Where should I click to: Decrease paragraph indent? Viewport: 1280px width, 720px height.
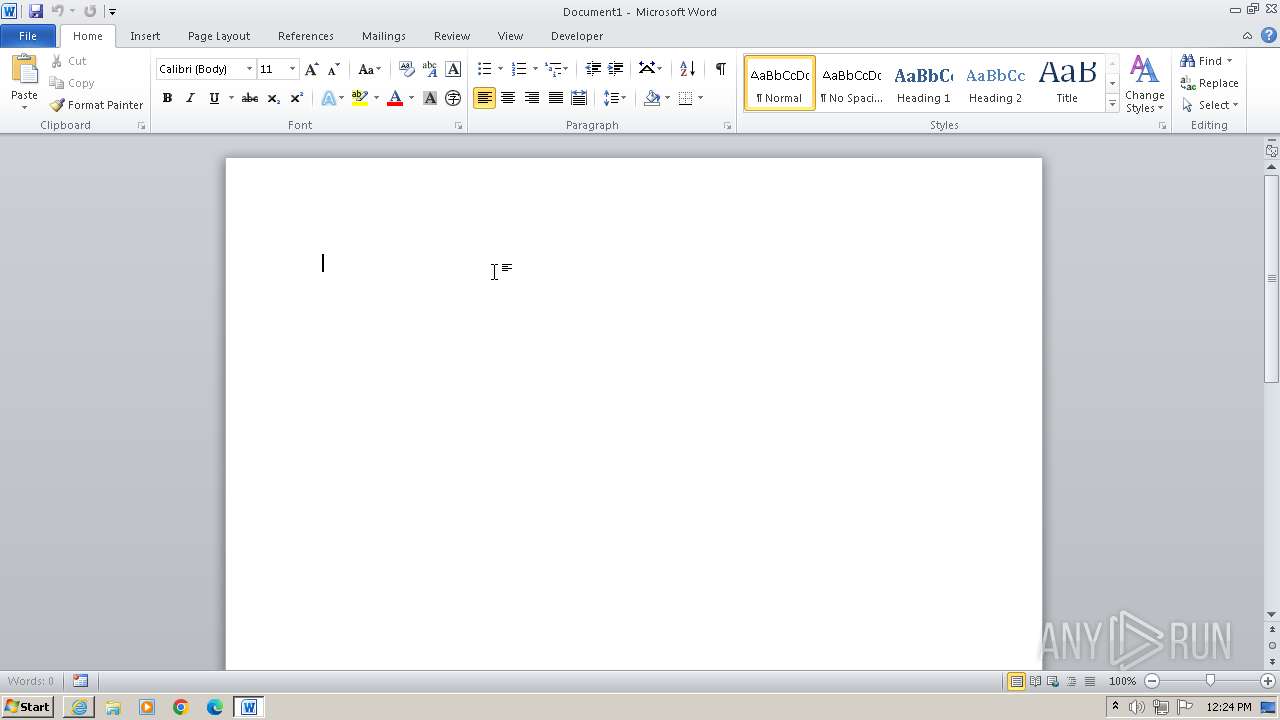593,69
